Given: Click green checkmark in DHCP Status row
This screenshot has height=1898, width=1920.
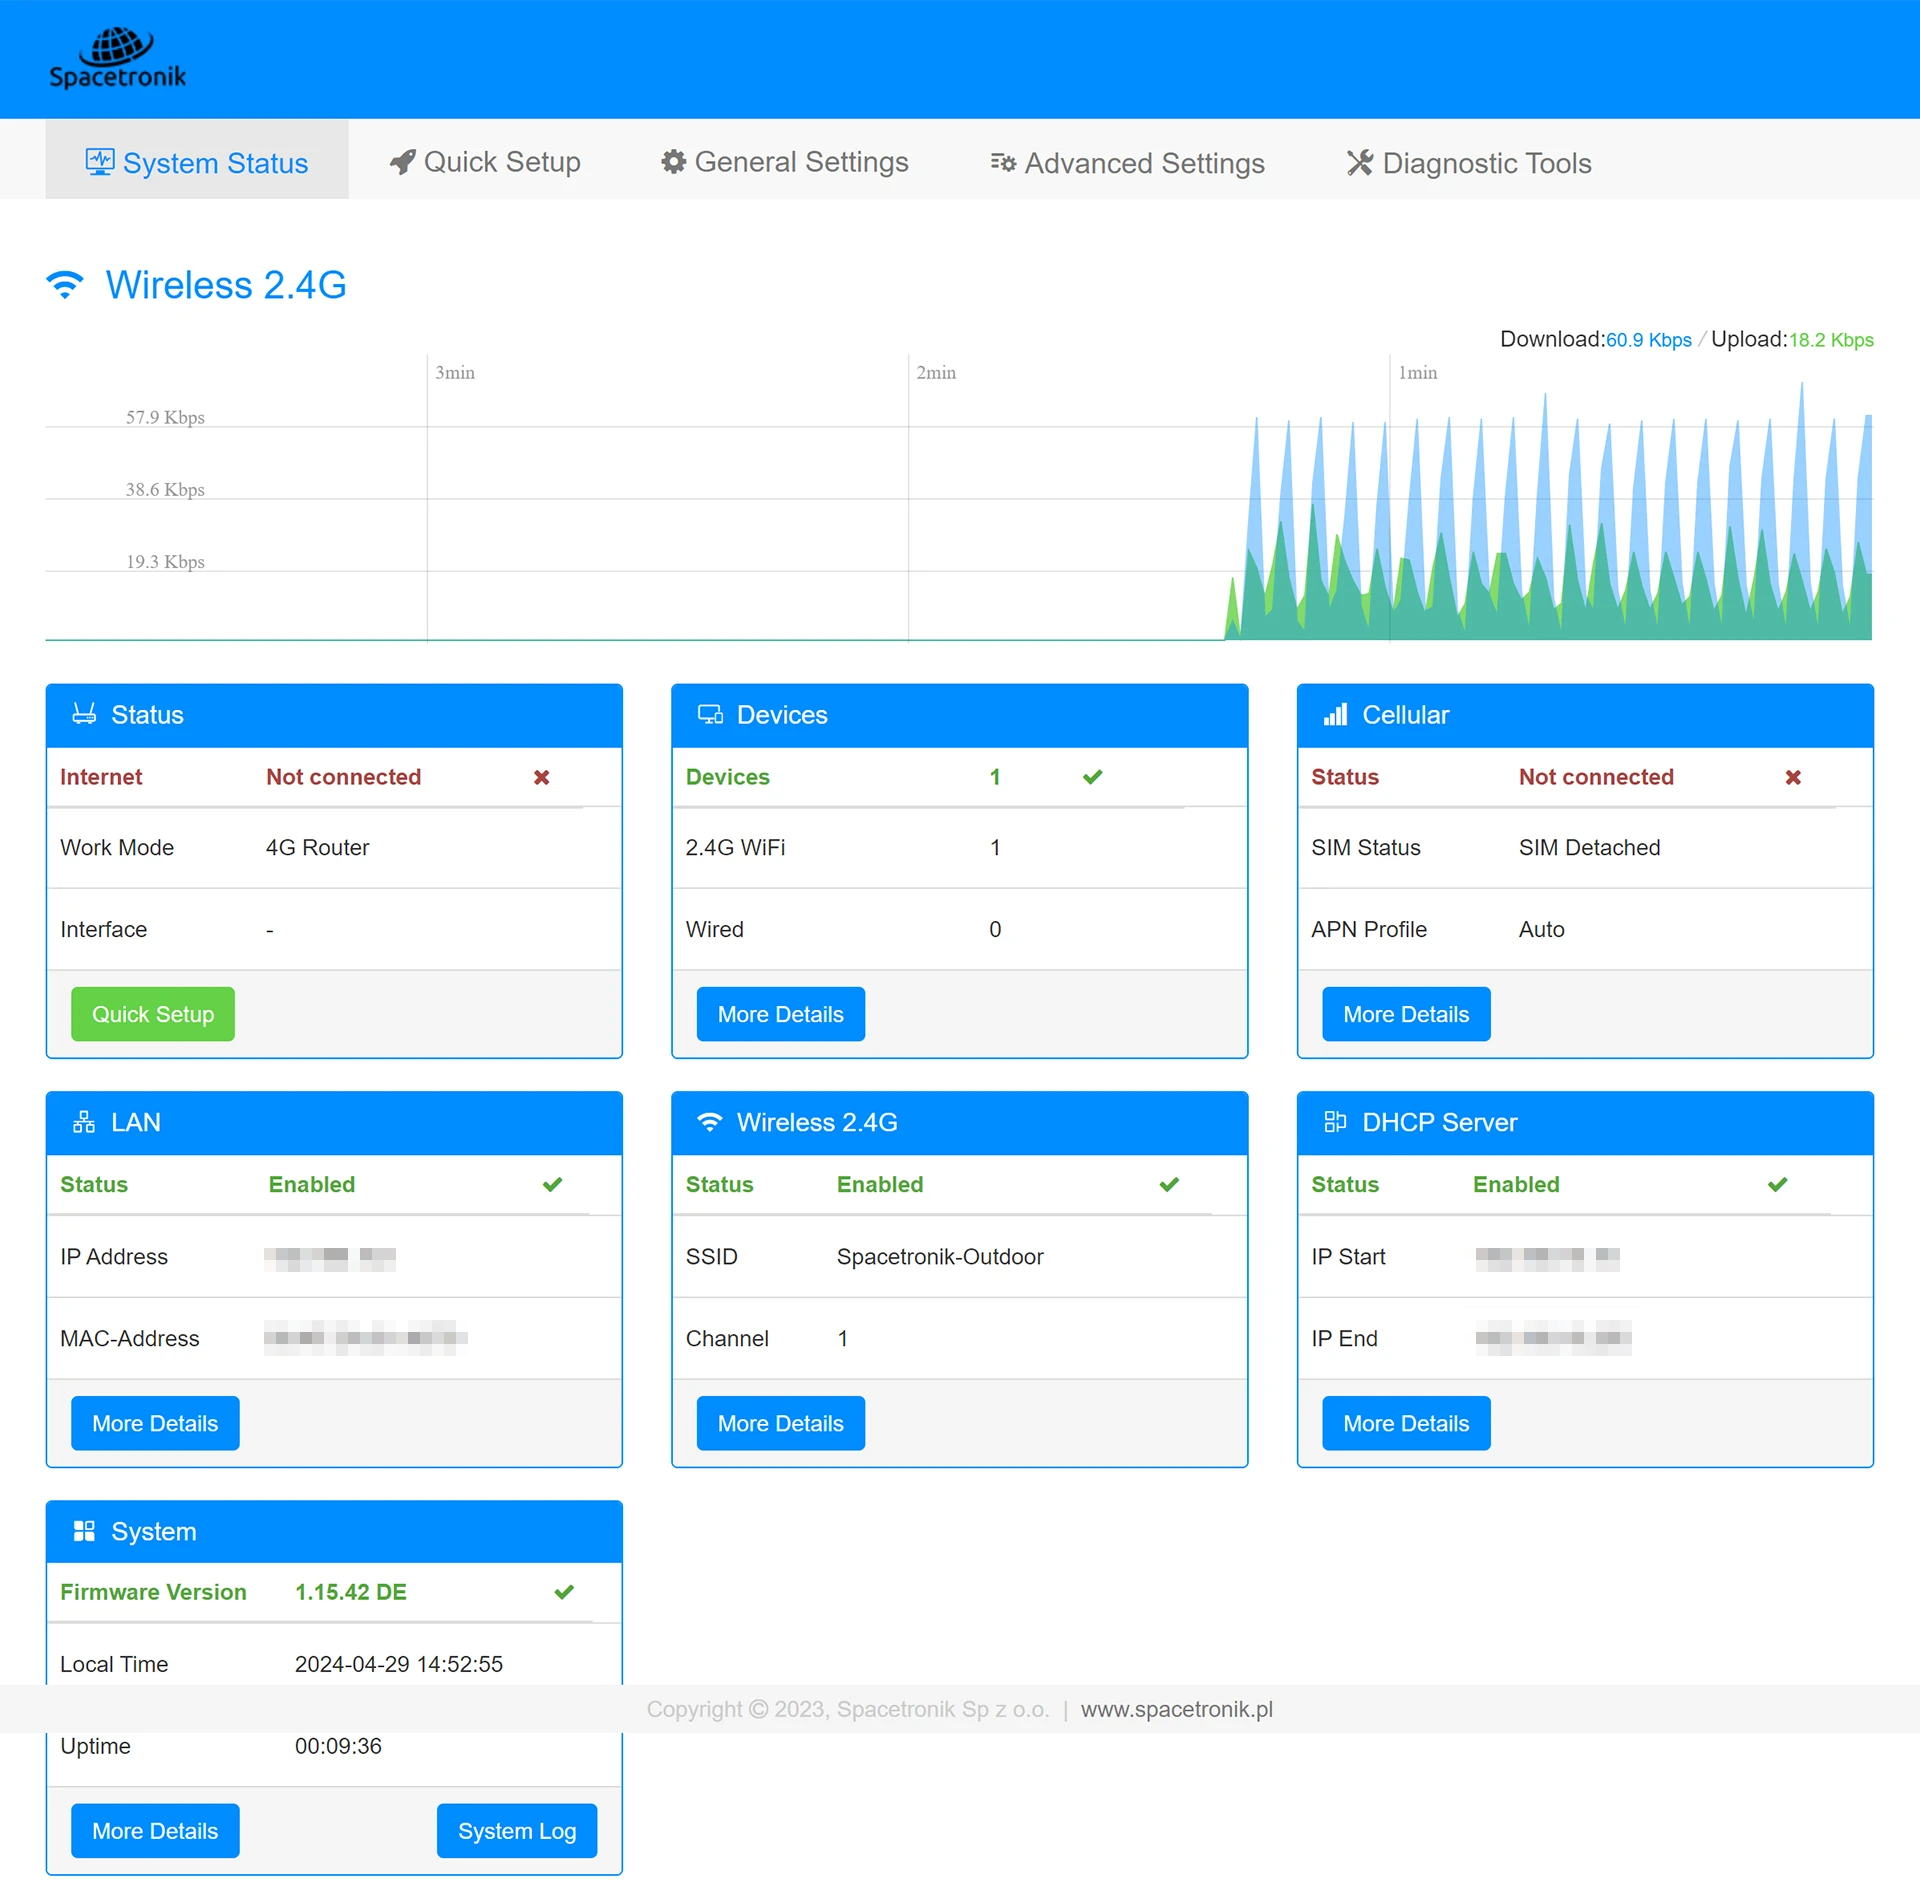Looking at the screenshot, I should (x=1777, y=1184).
